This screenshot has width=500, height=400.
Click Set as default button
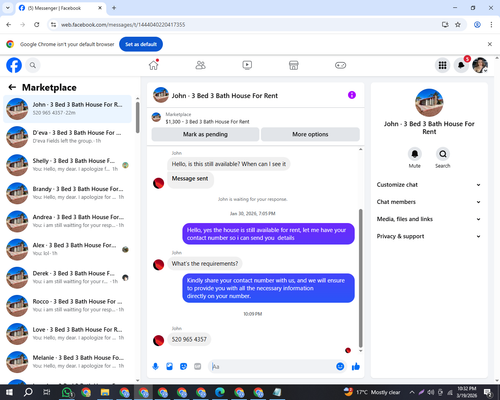point(141,44)
